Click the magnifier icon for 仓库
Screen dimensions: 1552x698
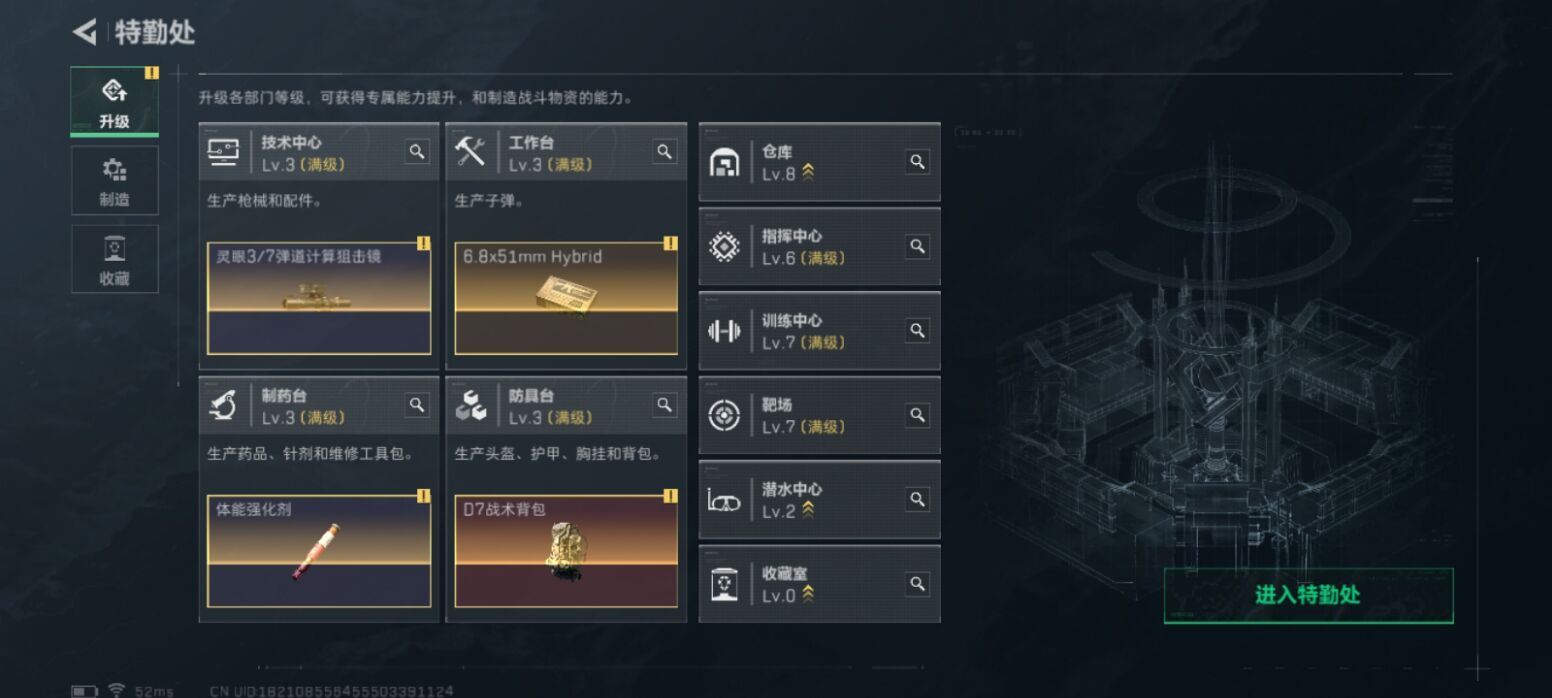tap(917, 162)
